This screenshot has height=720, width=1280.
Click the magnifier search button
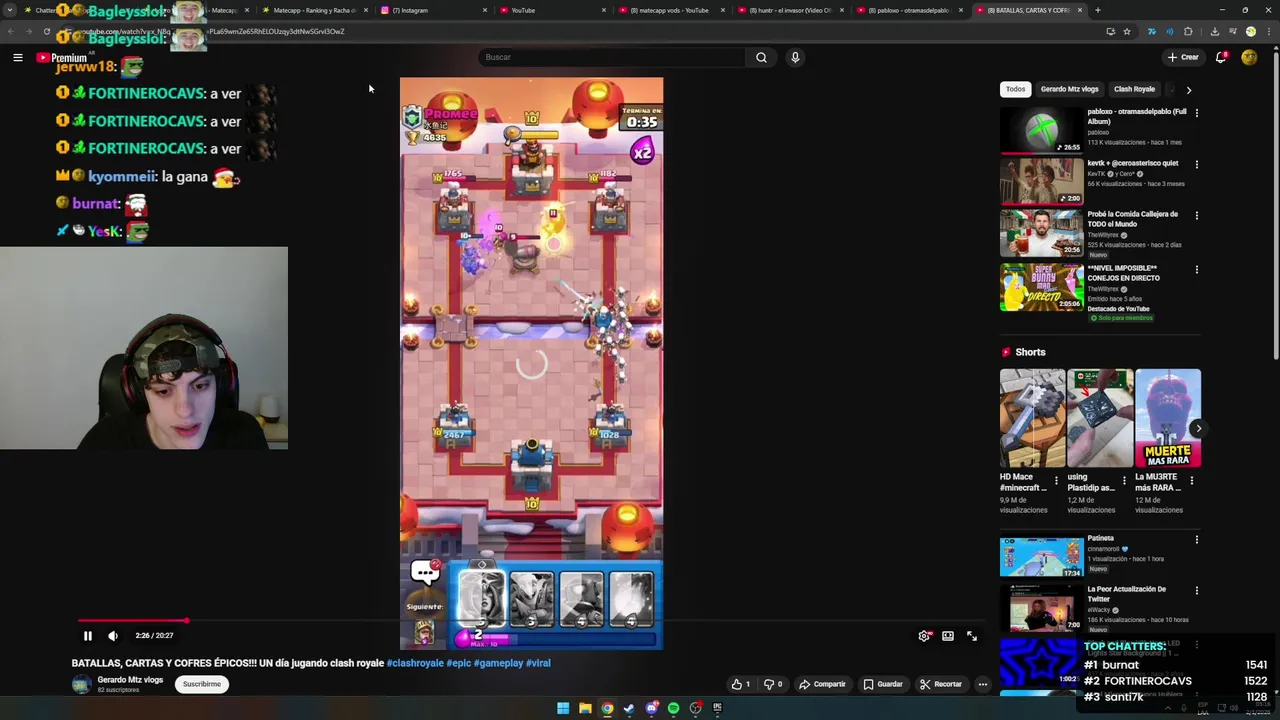761,57
